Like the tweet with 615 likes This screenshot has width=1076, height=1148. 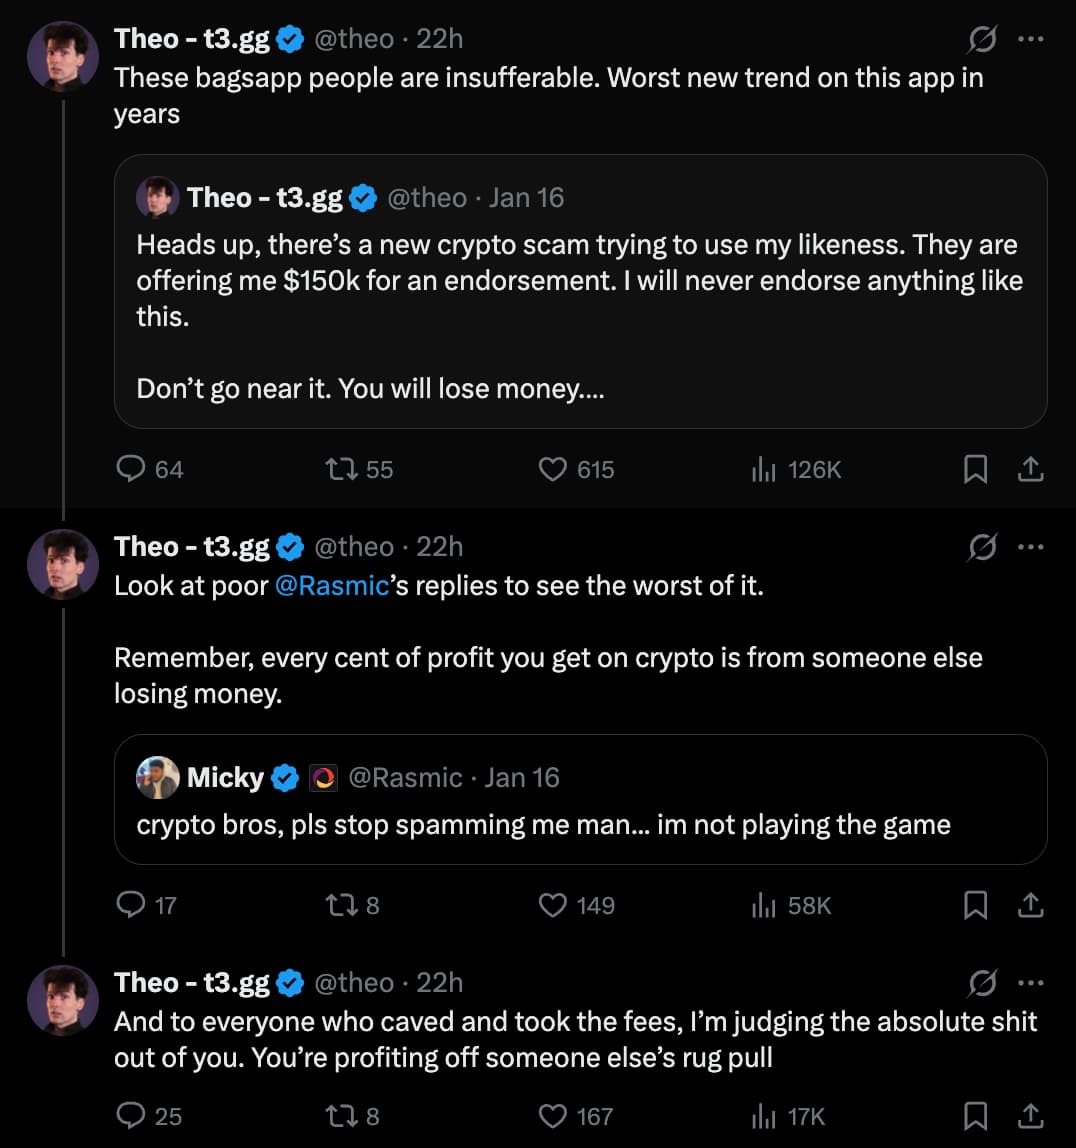[553, 469]
